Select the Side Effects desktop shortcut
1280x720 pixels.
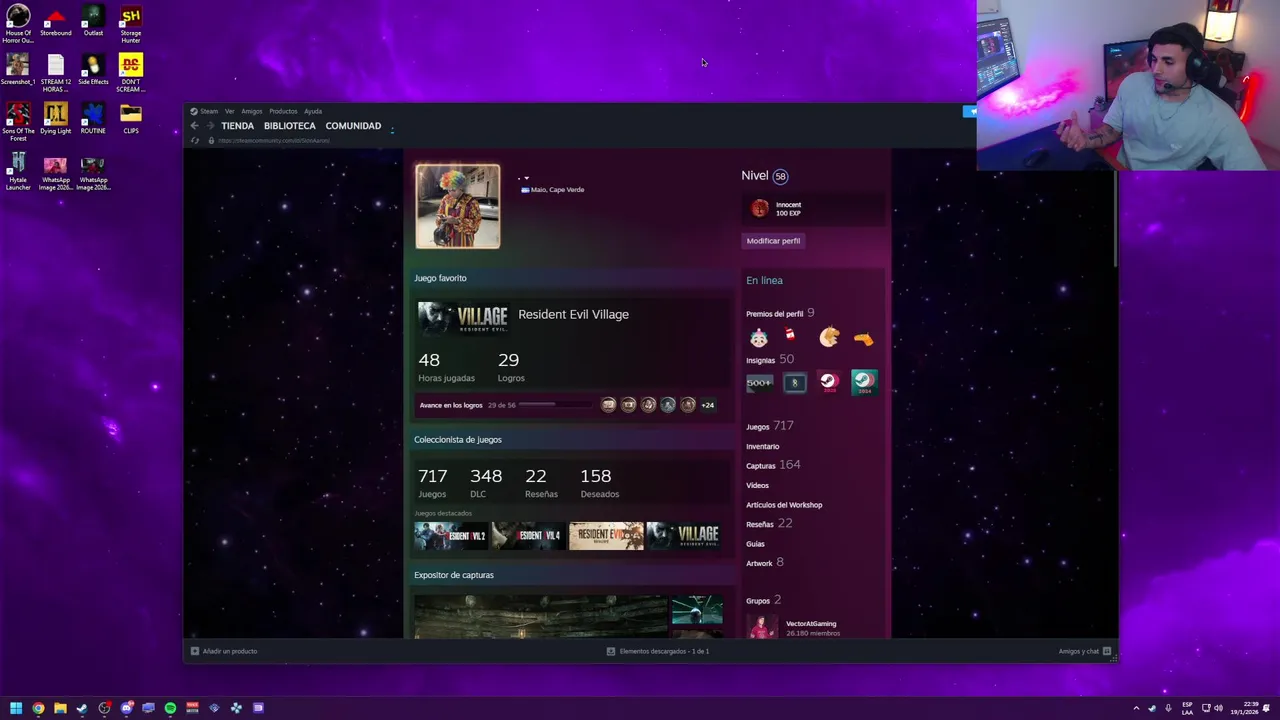93,70
